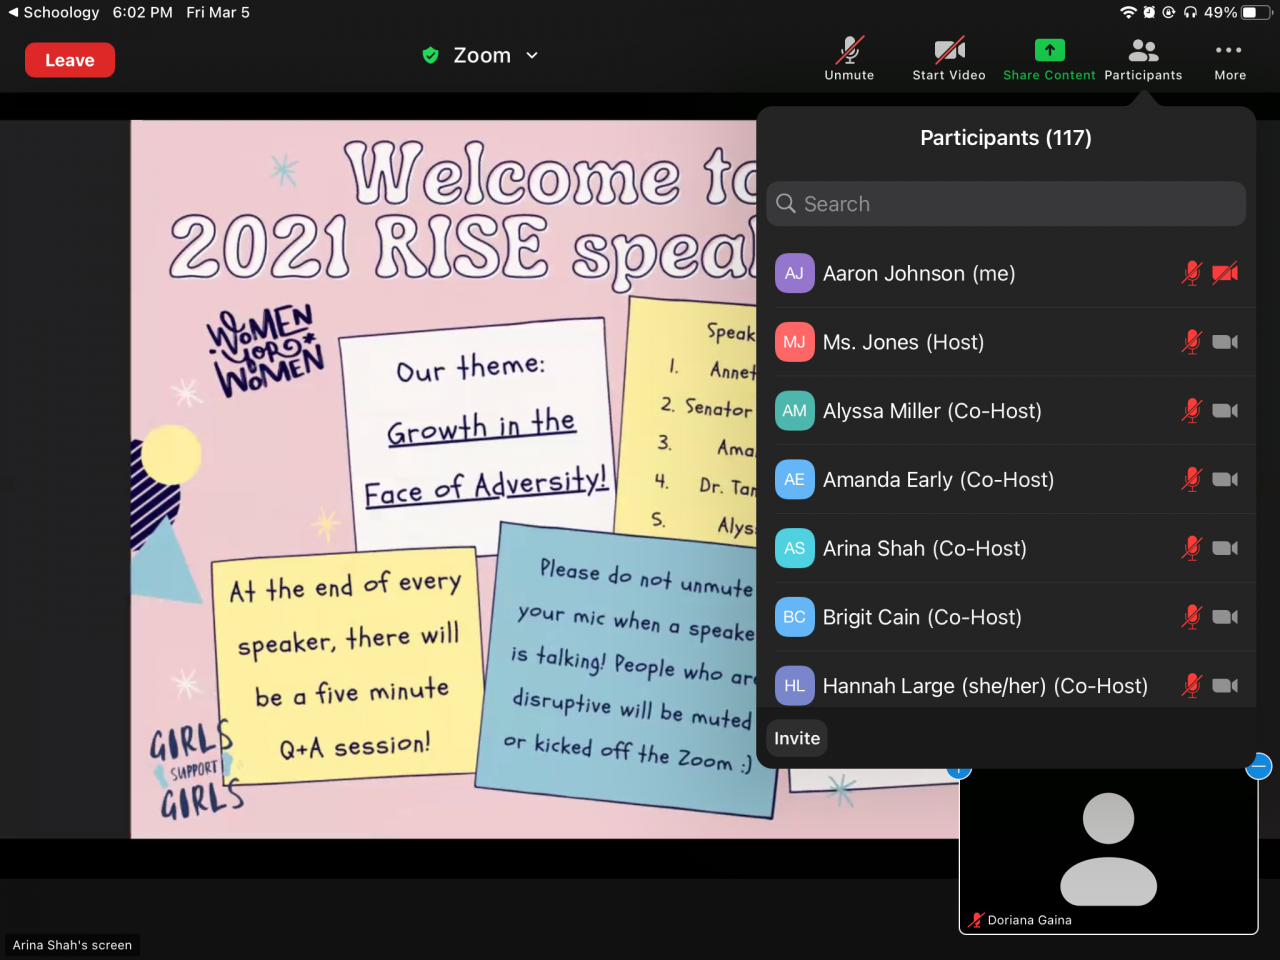
Task: Click Arina Shah's muted mic icon
Action: (x=1191, y=548)
